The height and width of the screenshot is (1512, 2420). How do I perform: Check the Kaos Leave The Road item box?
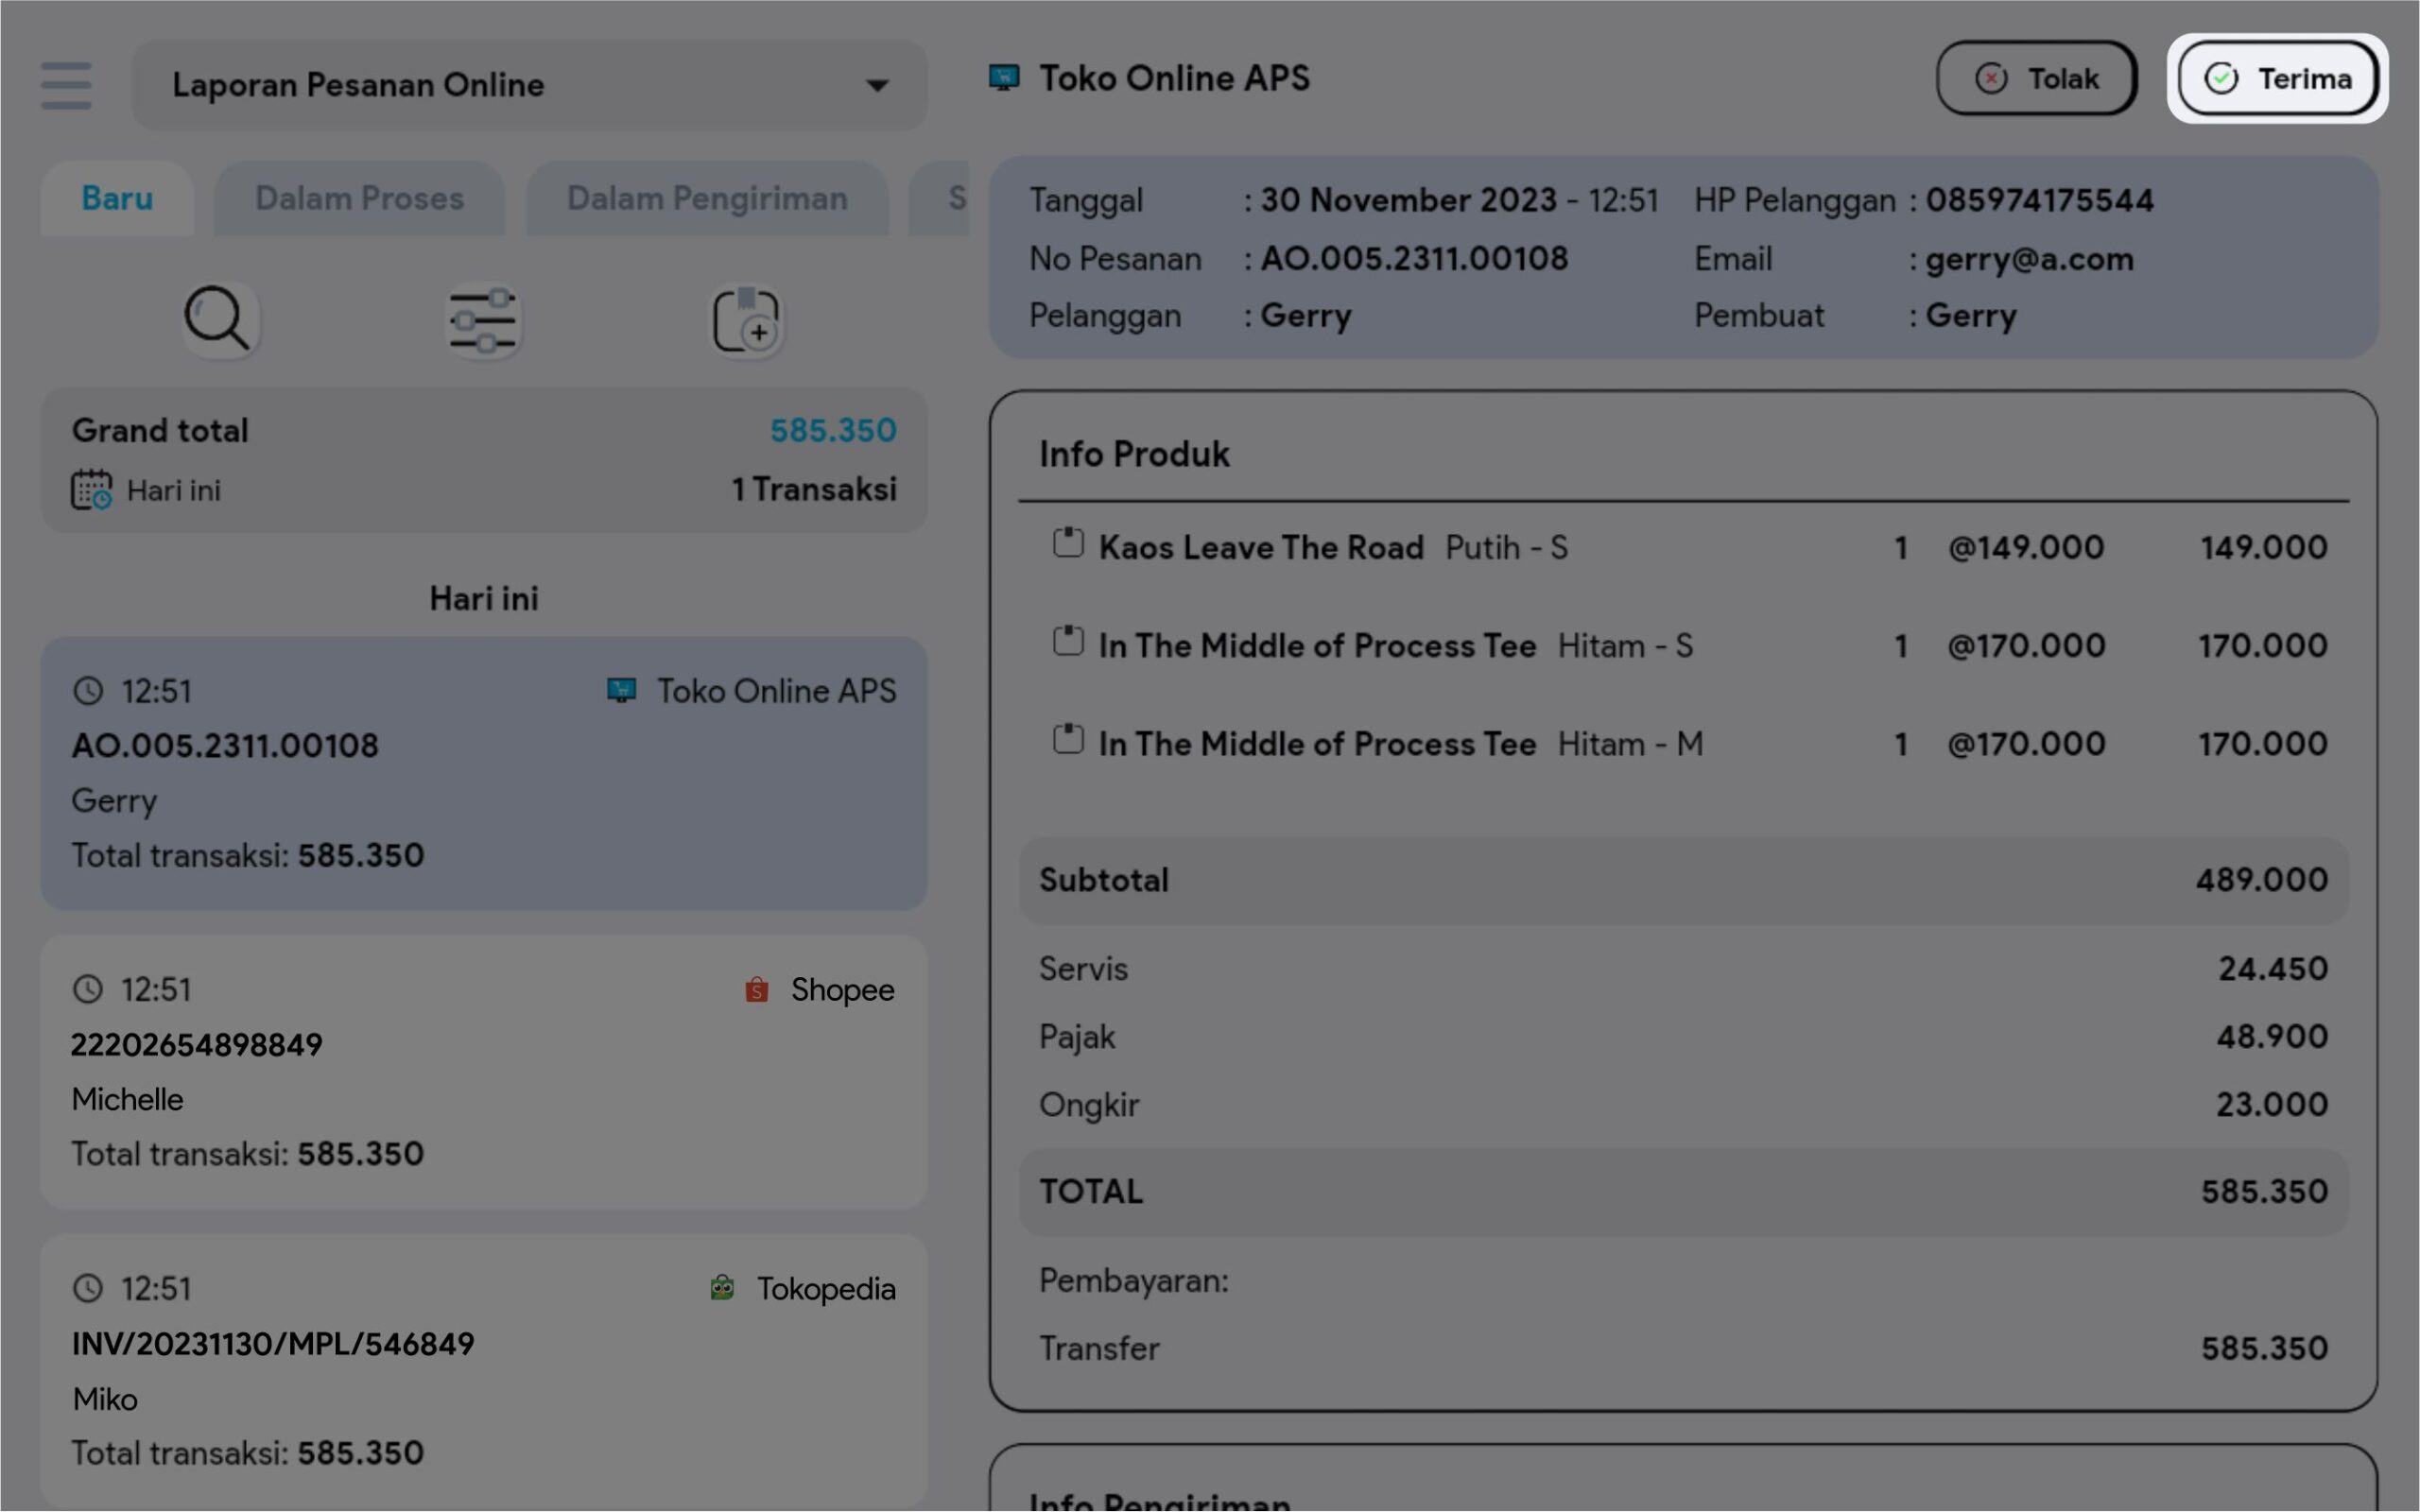(1068, 543)
